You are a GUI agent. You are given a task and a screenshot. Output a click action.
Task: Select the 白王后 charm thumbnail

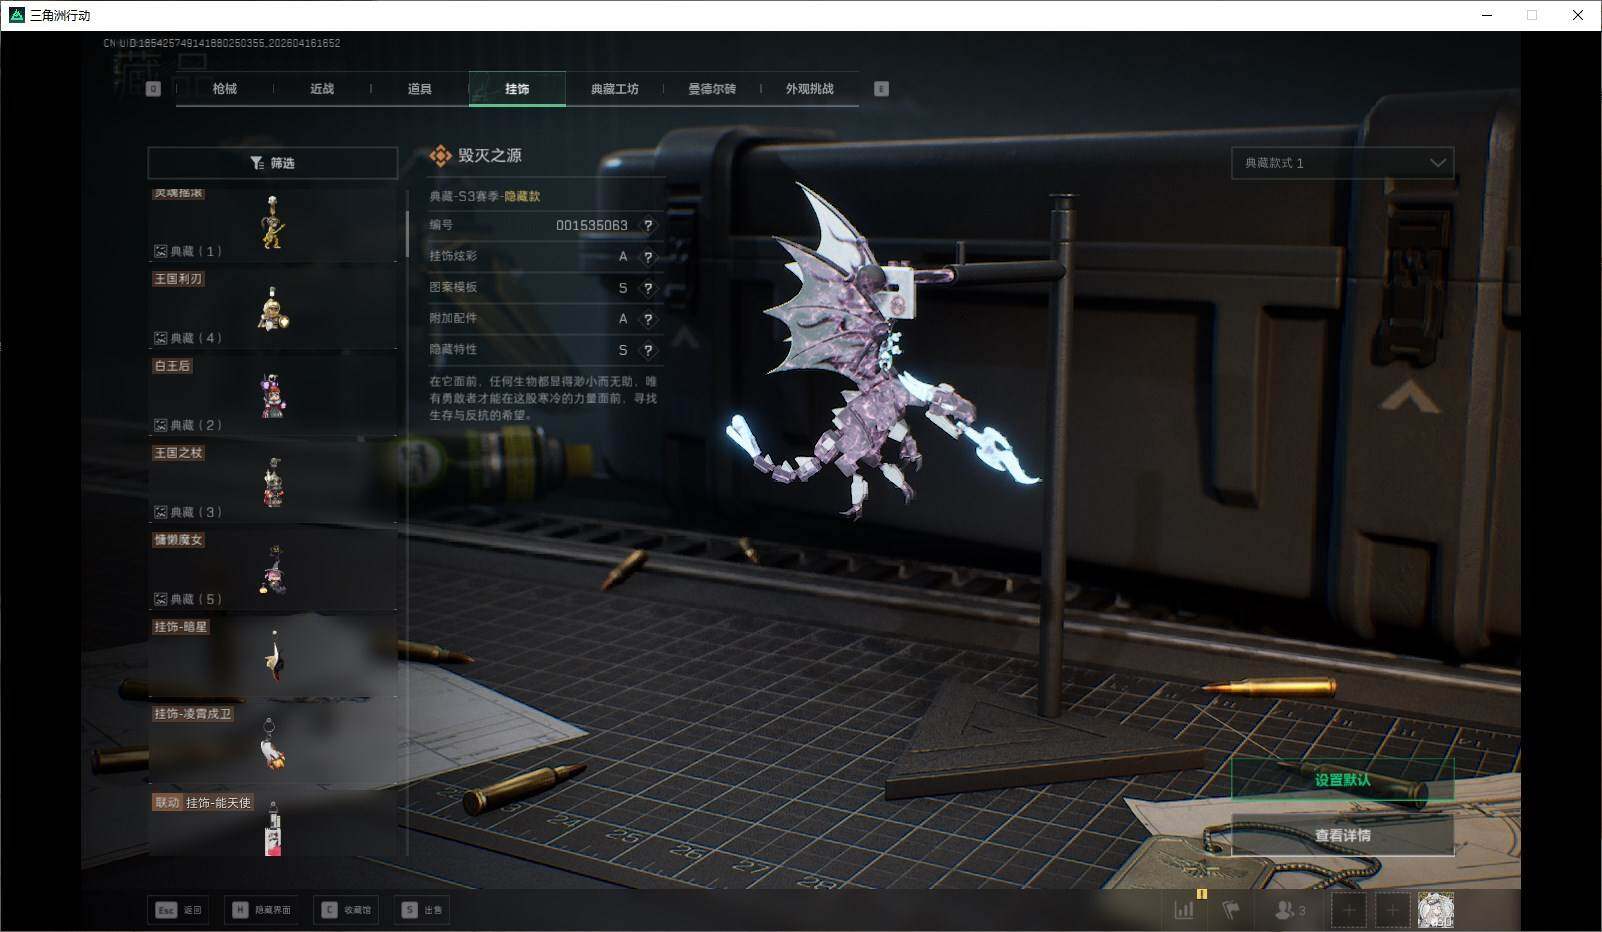tap(272, 395)
